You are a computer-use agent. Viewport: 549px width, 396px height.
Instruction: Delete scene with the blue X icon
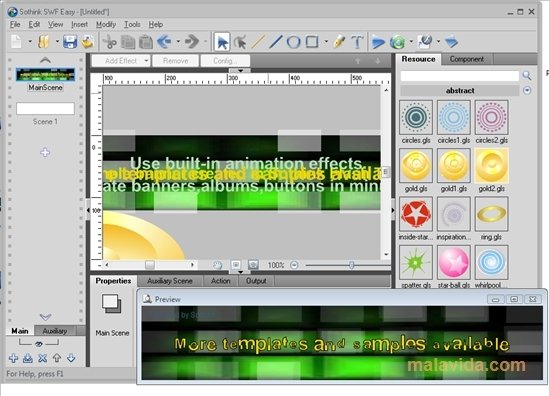tap(42, 358)
